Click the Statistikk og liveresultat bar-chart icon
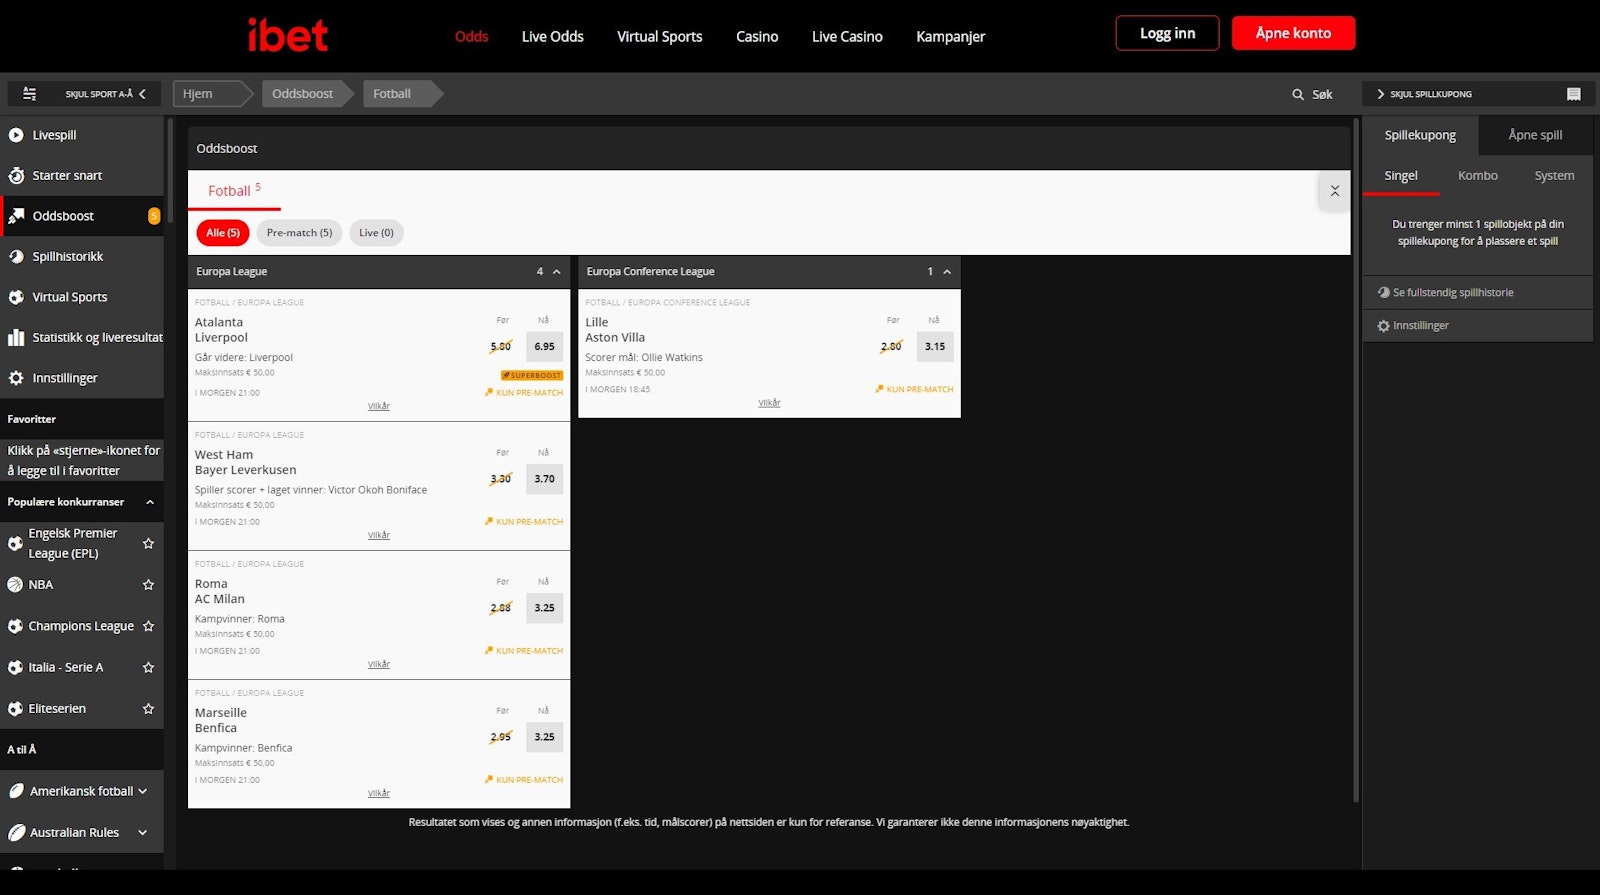Viewport: 1600px width, 895px height. [x=16, y=338]
